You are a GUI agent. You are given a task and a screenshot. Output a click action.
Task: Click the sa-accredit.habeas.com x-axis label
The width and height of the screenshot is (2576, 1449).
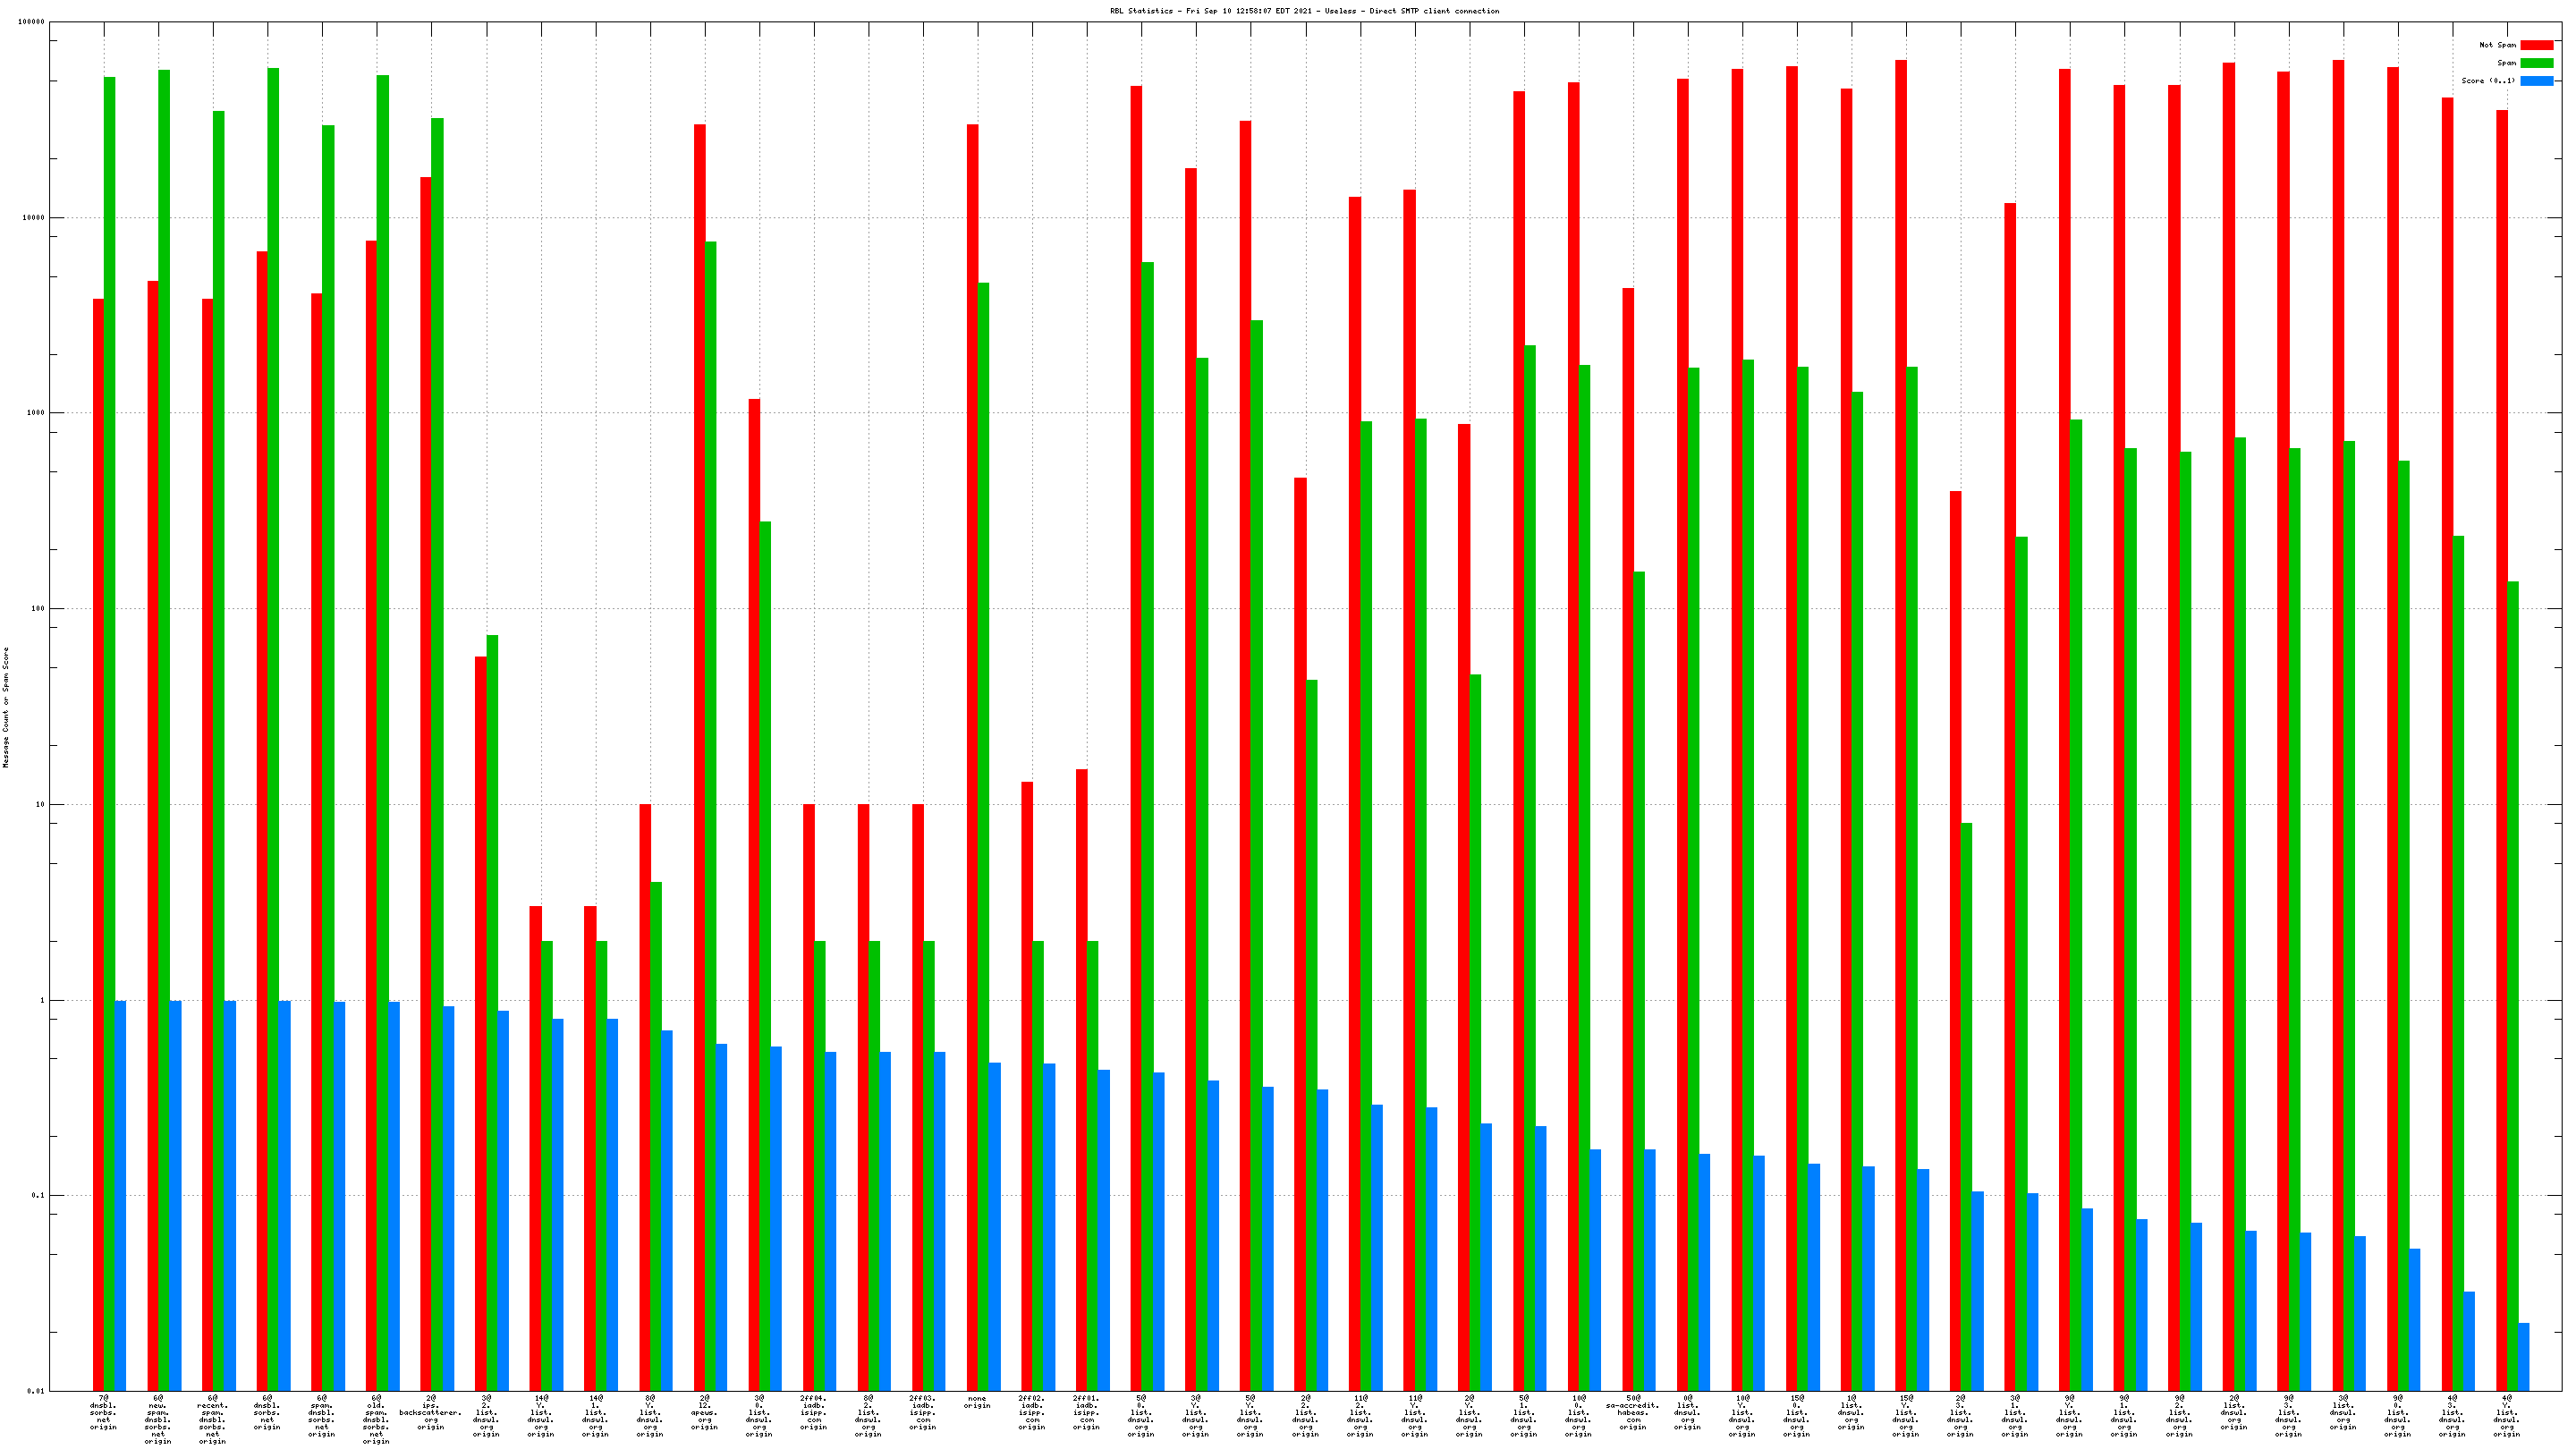pyautogui.click(x=1633, y=1413)
